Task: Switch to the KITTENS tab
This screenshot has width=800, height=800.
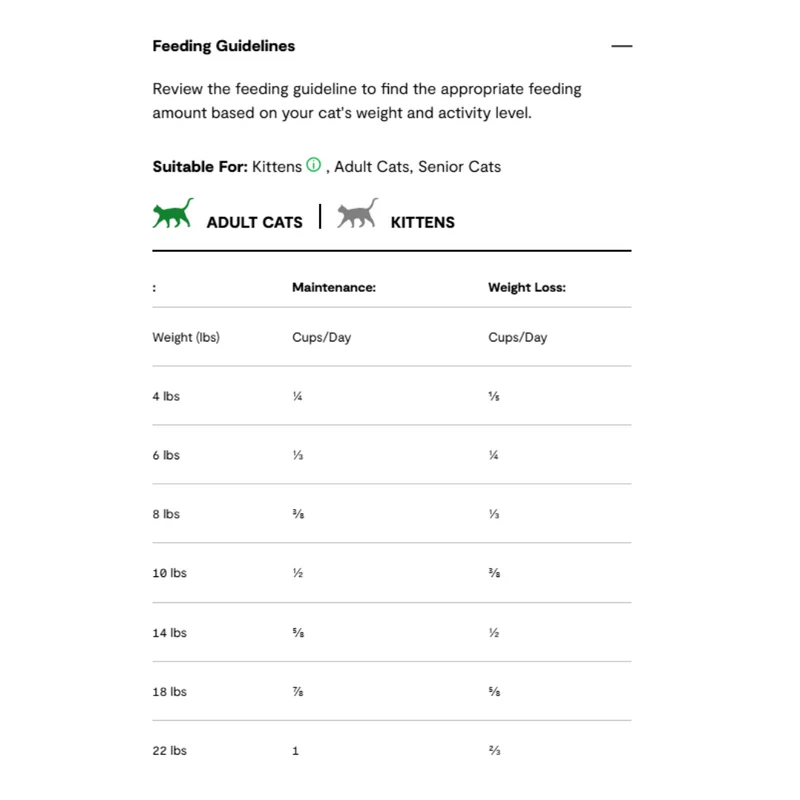Action: (x=422, y=222)
